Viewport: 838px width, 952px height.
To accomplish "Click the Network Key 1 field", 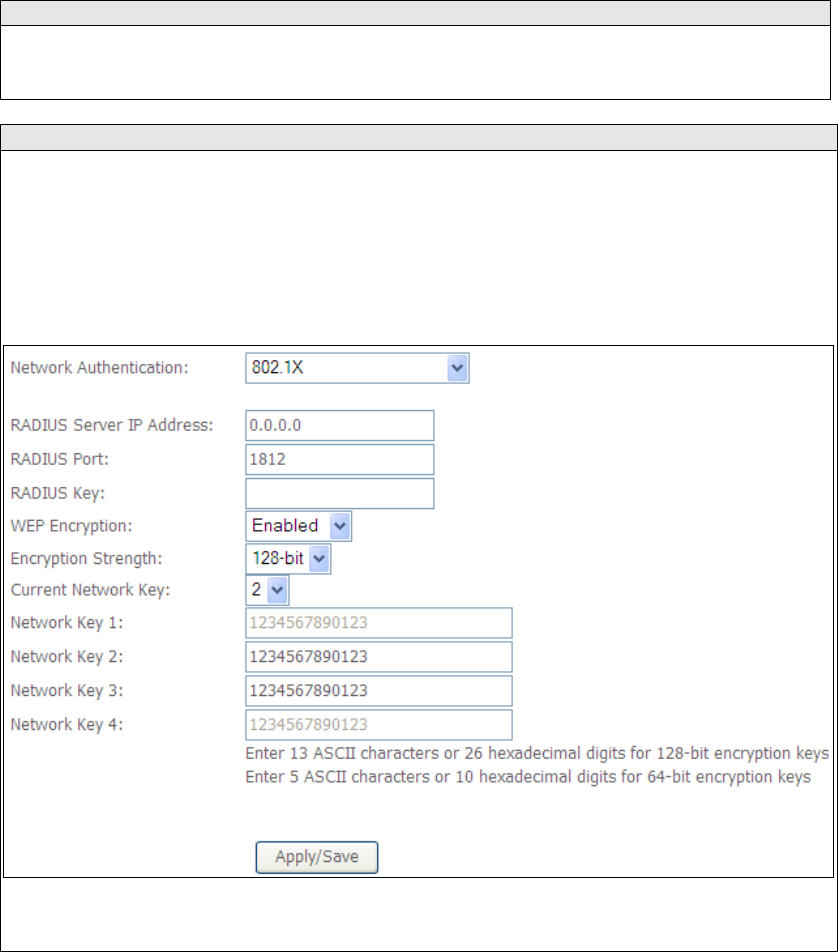I will pos(379,623).
